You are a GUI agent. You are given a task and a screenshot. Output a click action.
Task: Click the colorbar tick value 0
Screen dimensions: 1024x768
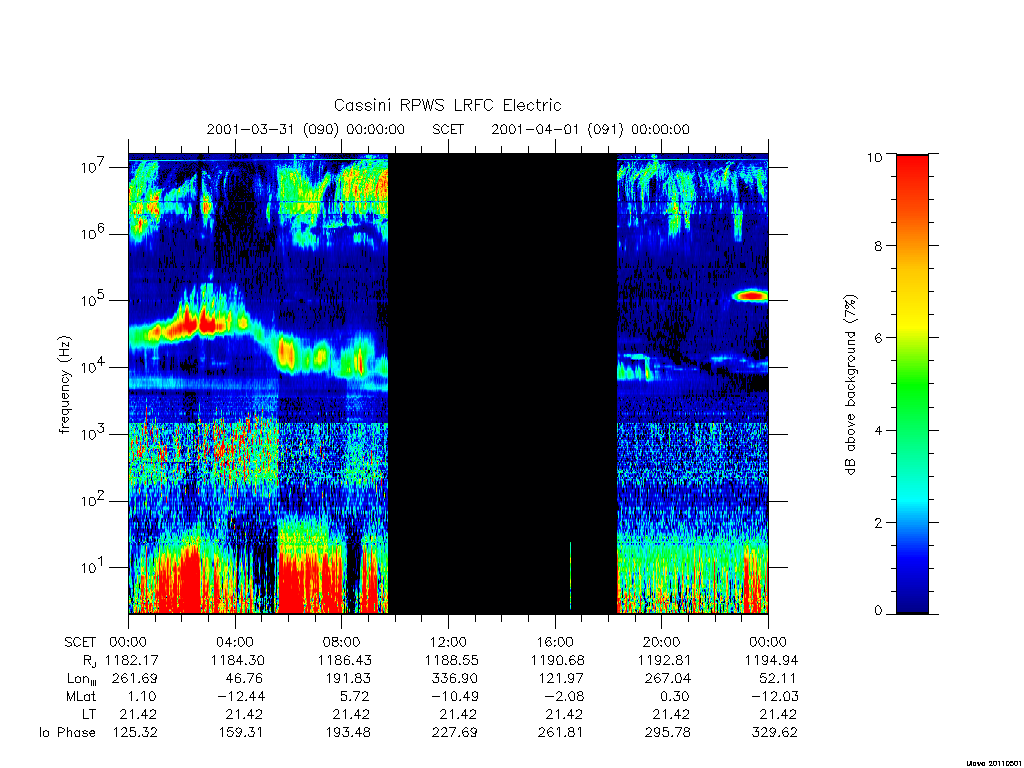pyautogui.click(x=878, y=611)
